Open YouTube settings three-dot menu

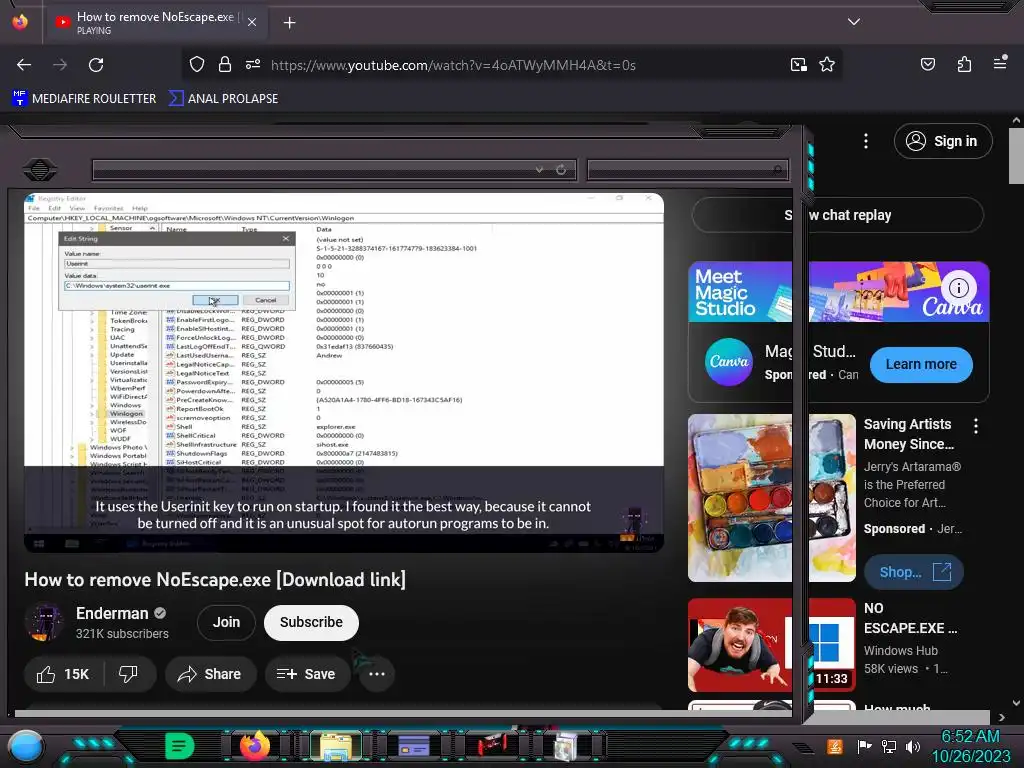click(866, 141)
